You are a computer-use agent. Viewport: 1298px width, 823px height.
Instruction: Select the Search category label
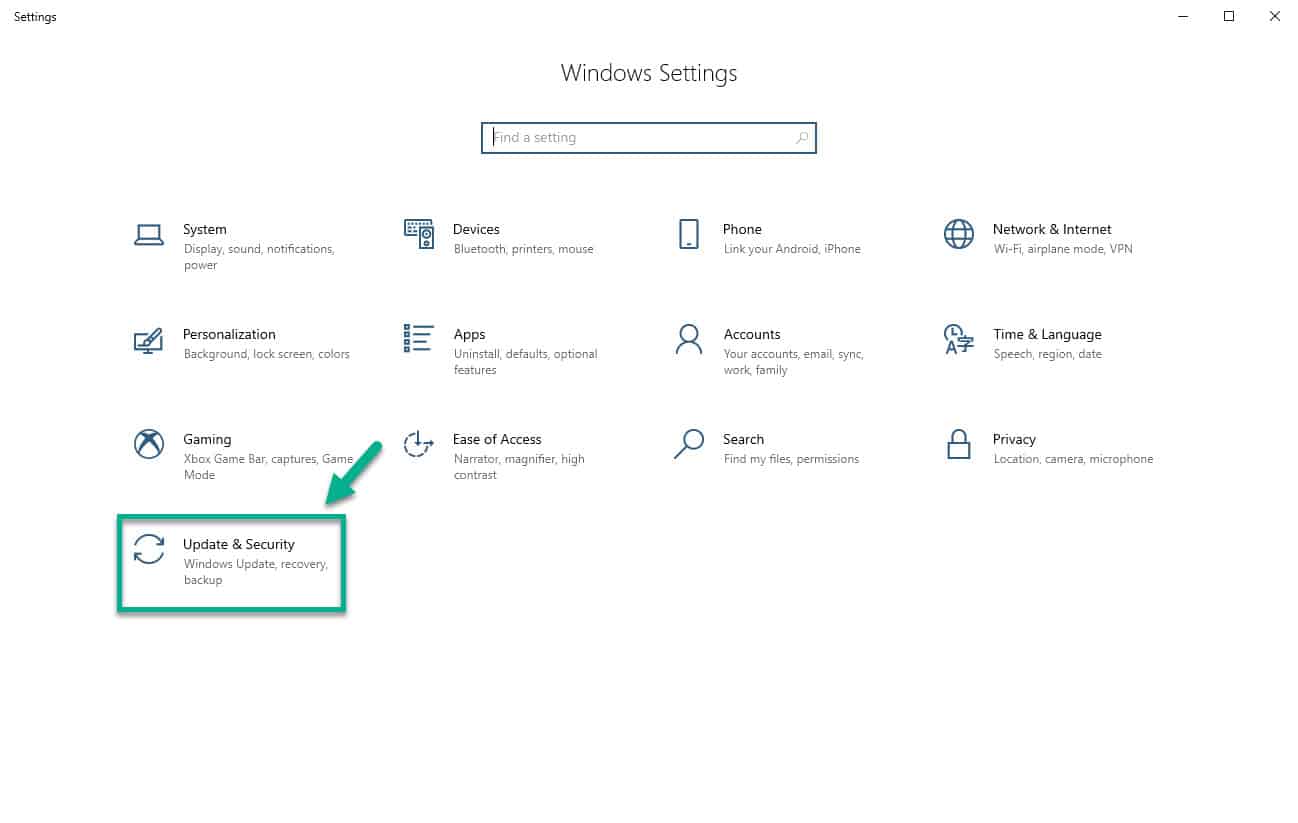tap(744, 439)
